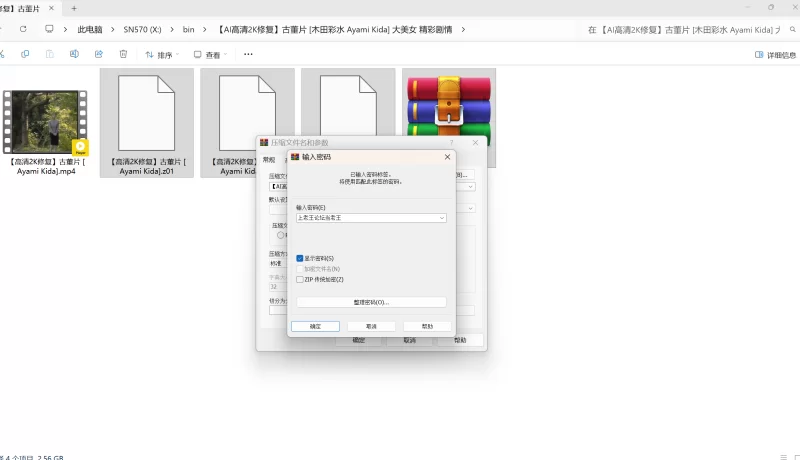Confirm password with the 确定 button

[x=315, y=326]
